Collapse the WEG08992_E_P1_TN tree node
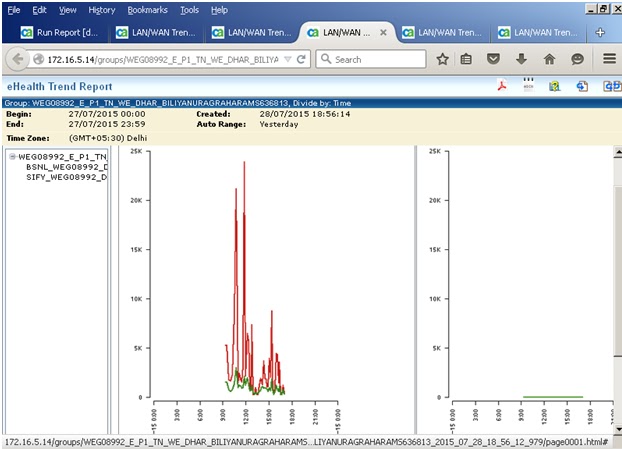This screenshot has height=449, width=622. (x=12, y=157)
